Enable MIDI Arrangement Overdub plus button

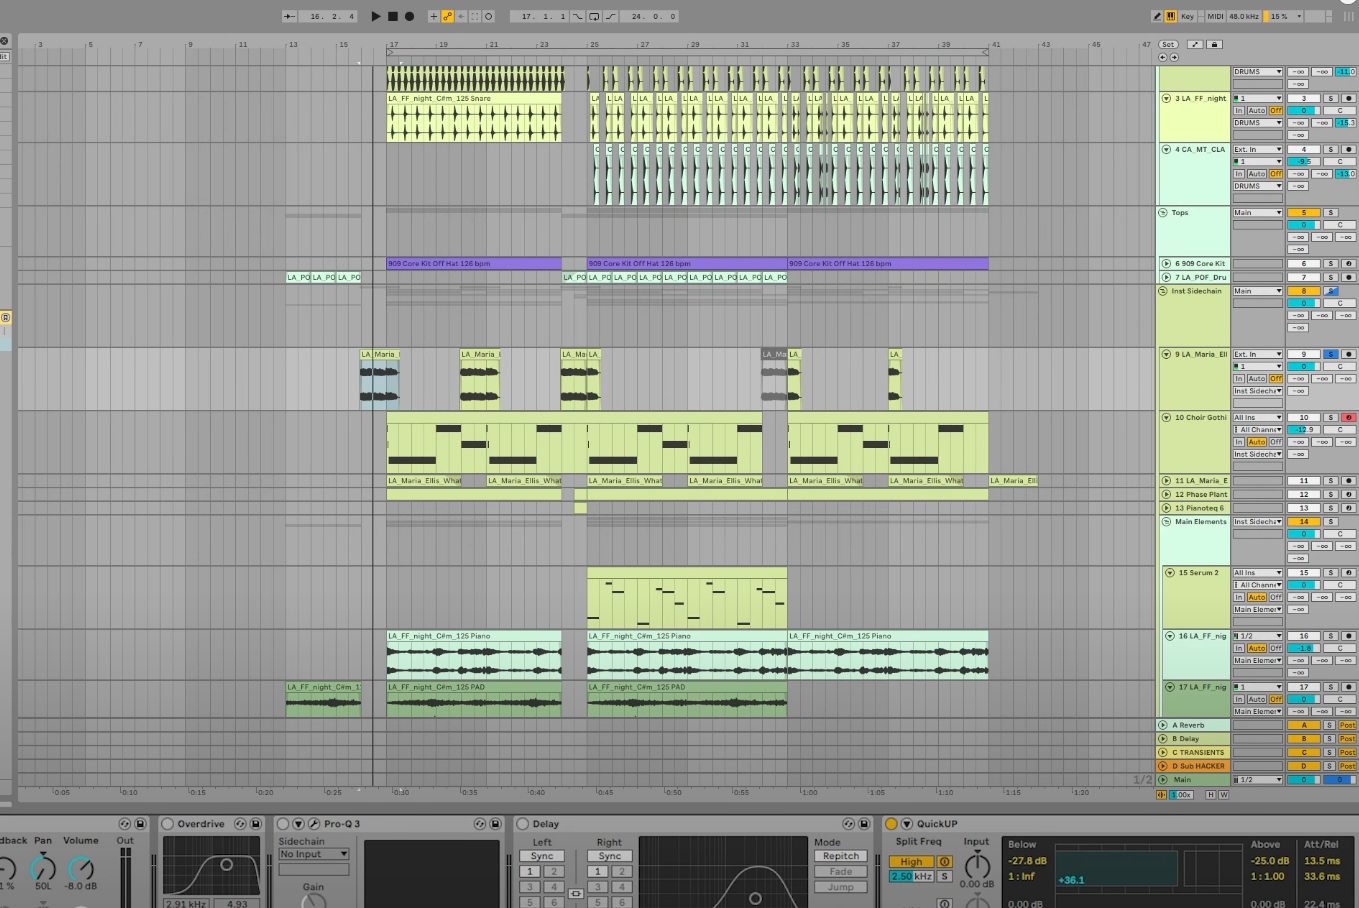pyautogui.click(x=433, y=16)
